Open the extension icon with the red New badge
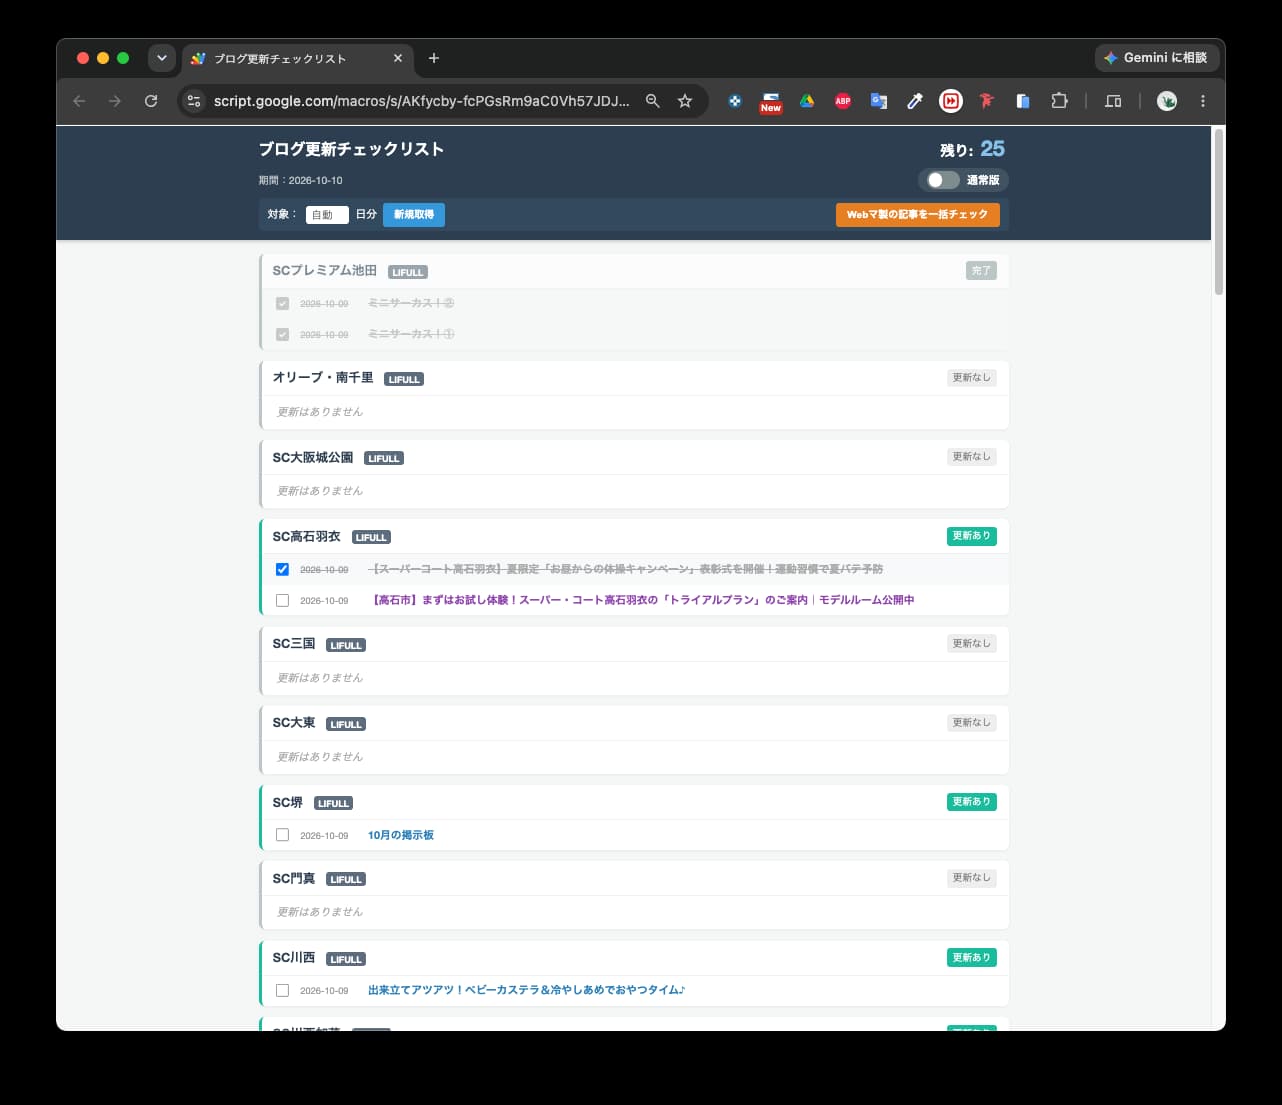The width and height of the screenshot is (1282, 1105). [x=770, y=101]
